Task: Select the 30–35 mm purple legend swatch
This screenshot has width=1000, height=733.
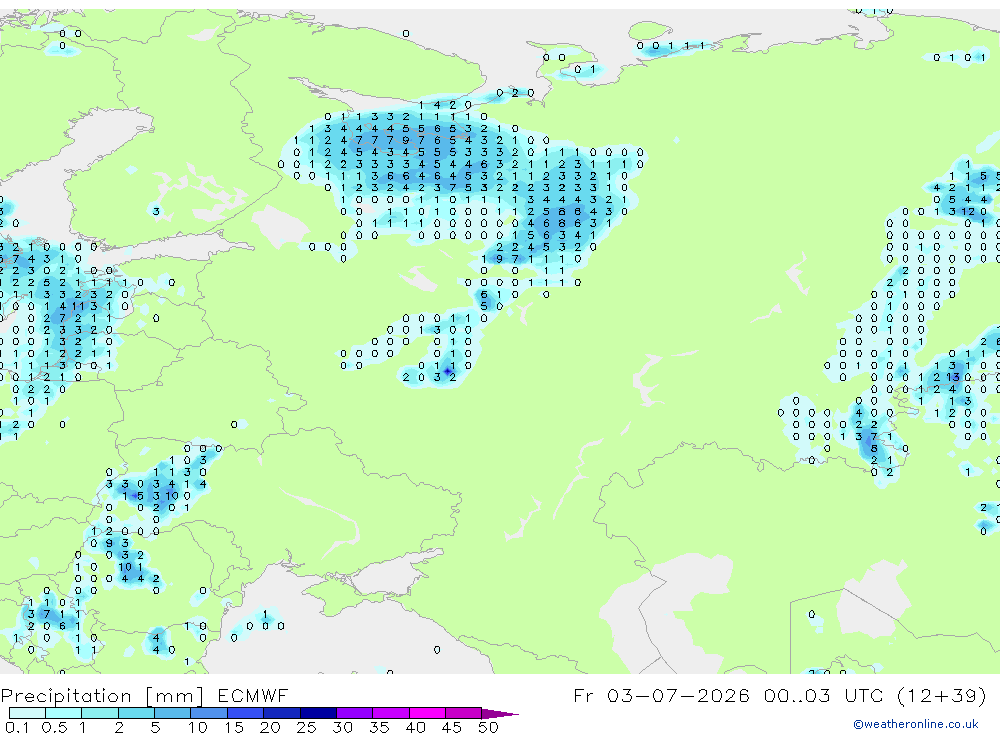Action: (x=355, y=713)
